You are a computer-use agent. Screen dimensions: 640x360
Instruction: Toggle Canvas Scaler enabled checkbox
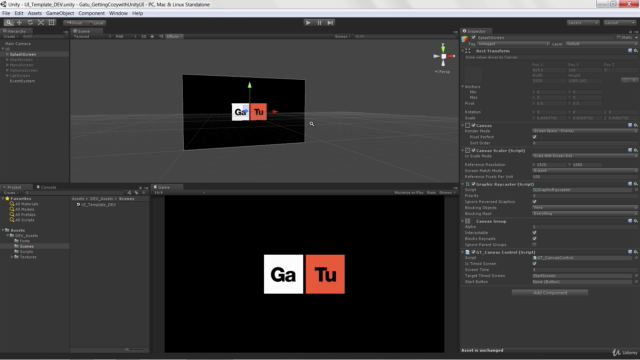[x=473, y=150]
